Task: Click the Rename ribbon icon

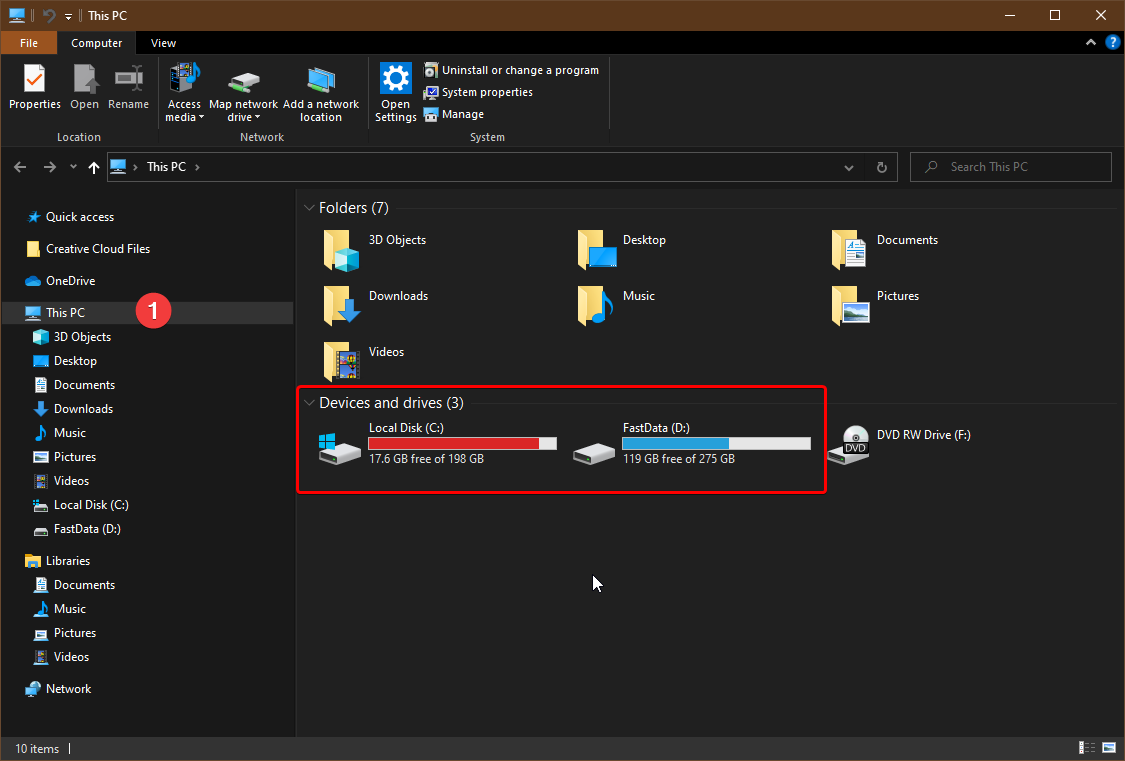Action: [x=128, y=87]
